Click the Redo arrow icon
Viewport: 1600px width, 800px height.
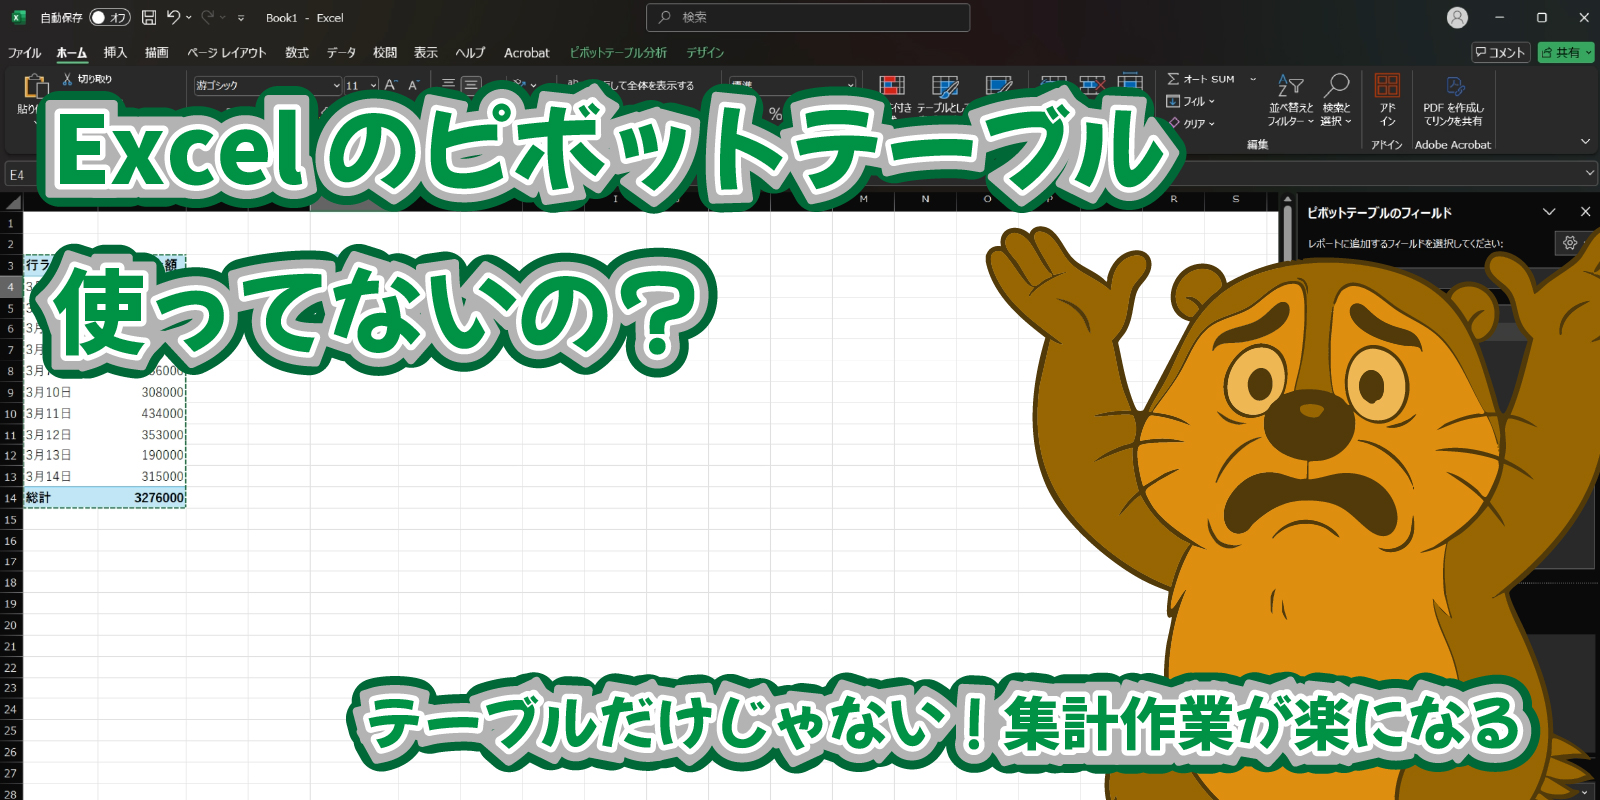[208, 17]
